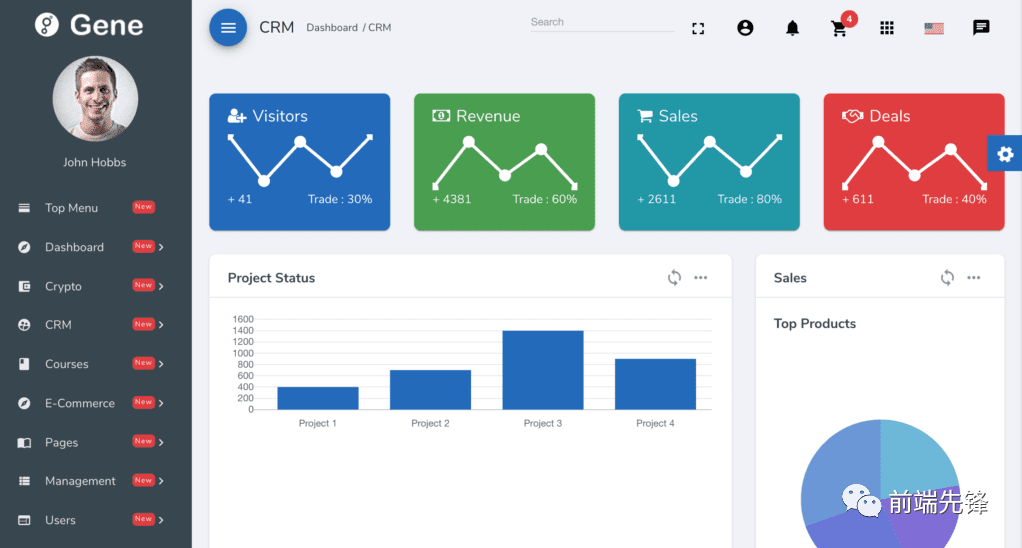Click the Visitors line chart
This screenshot has width=1022, height=548.
click(x=300, y=158)
